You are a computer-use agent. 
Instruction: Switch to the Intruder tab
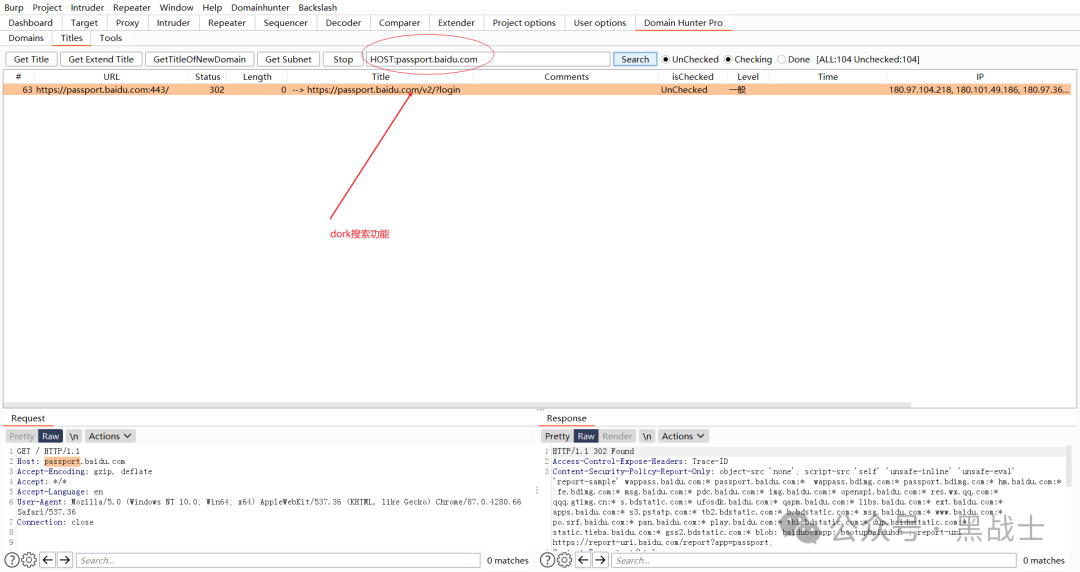coord(173,23)
